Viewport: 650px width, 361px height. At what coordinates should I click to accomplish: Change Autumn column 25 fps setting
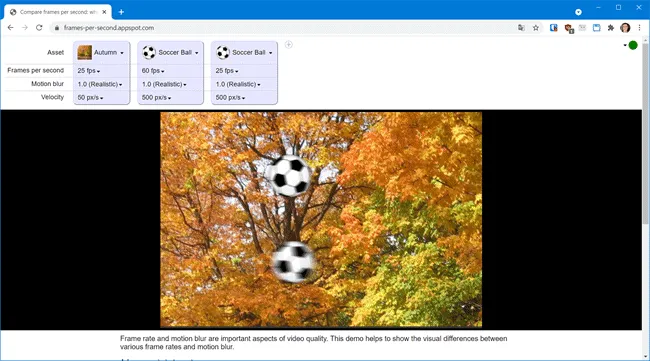click(x=89, y=71)
